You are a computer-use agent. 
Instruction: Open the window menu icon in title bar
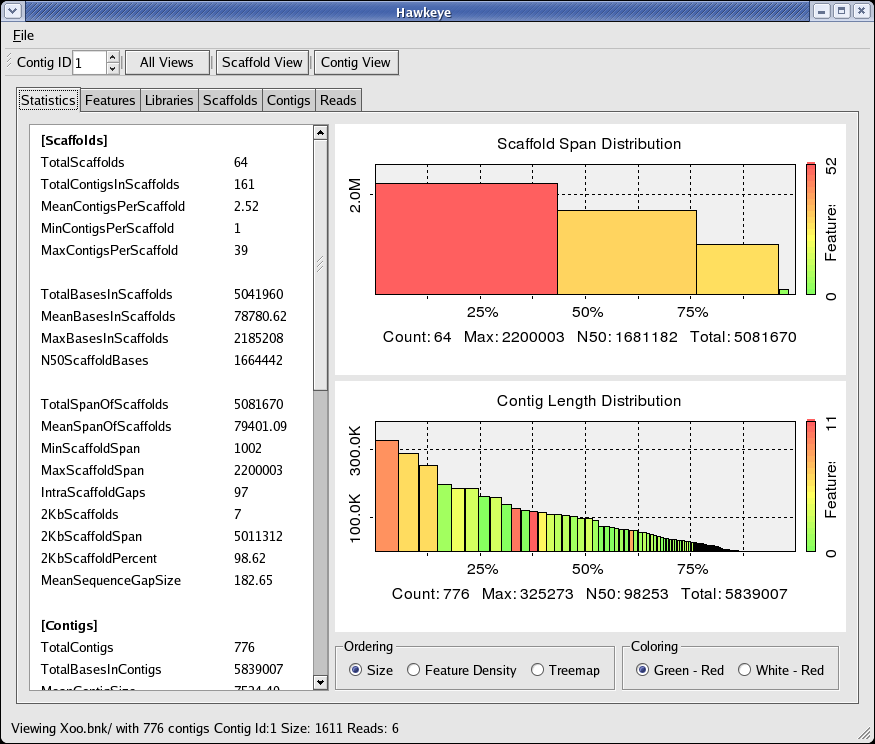12,11
